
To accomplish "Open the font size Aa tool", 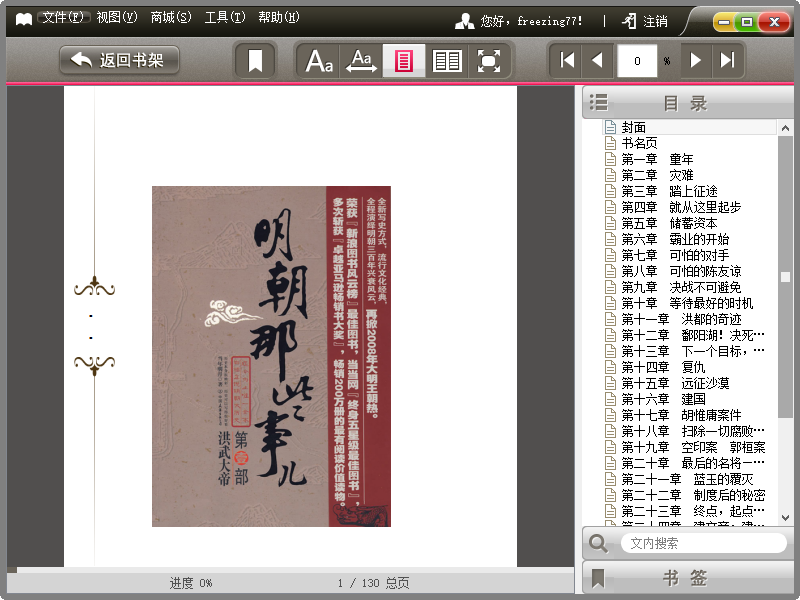I will point(318,61).
